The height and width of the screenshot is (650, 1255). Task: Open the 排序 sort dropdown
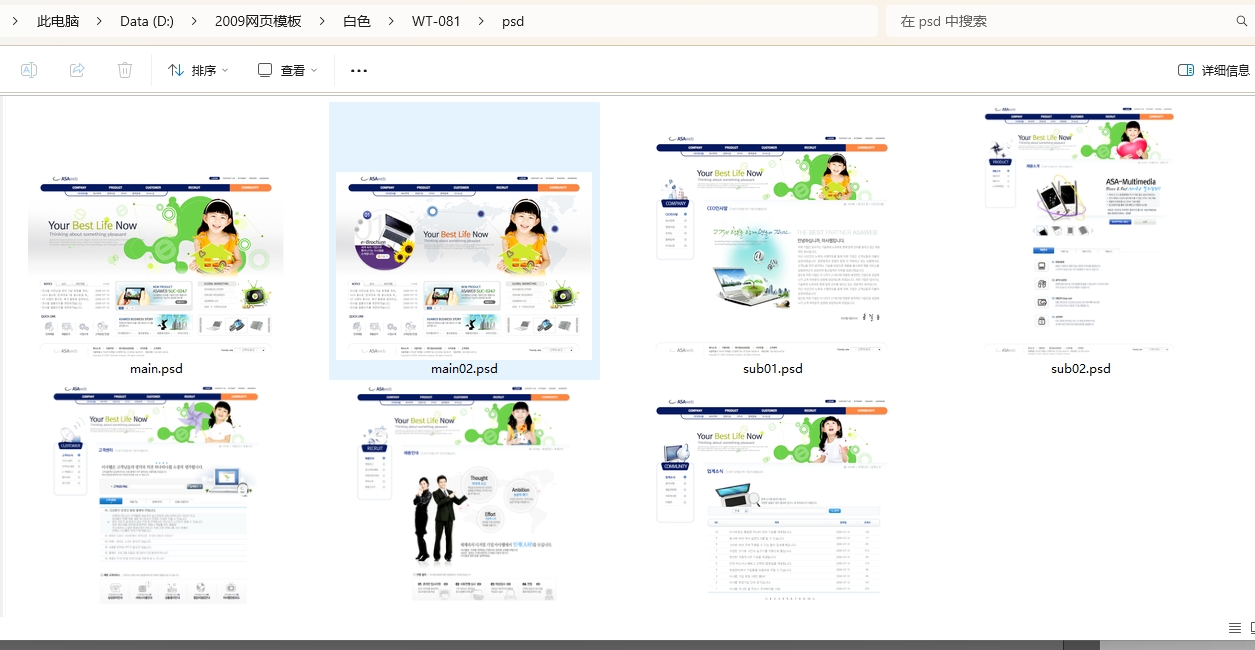tap(198, 70)
